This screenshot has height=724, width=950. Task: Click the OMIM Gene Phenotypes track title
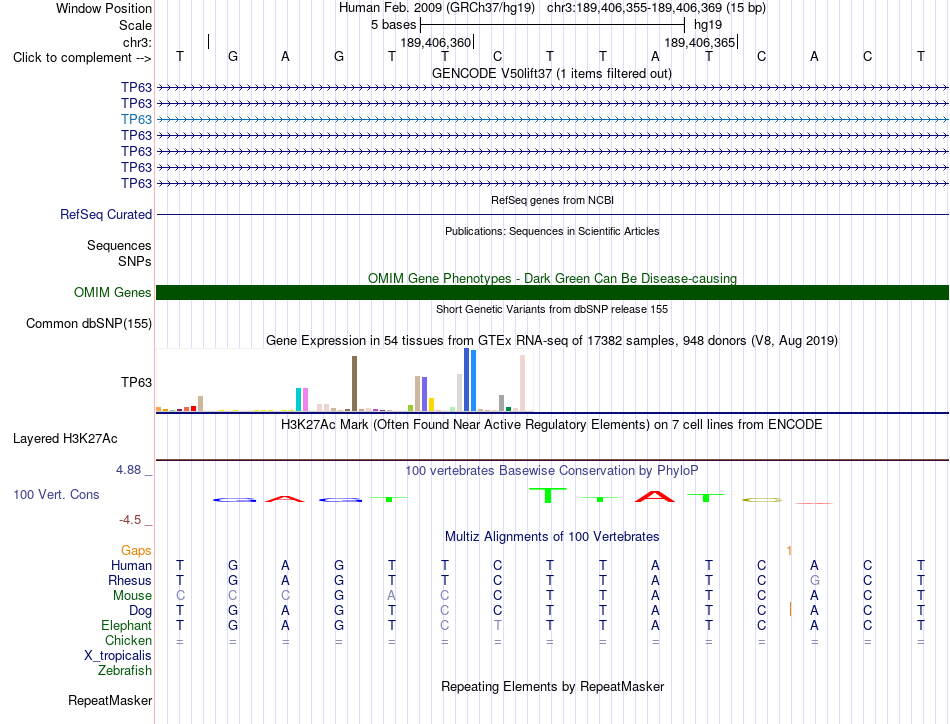coord(553,278)
